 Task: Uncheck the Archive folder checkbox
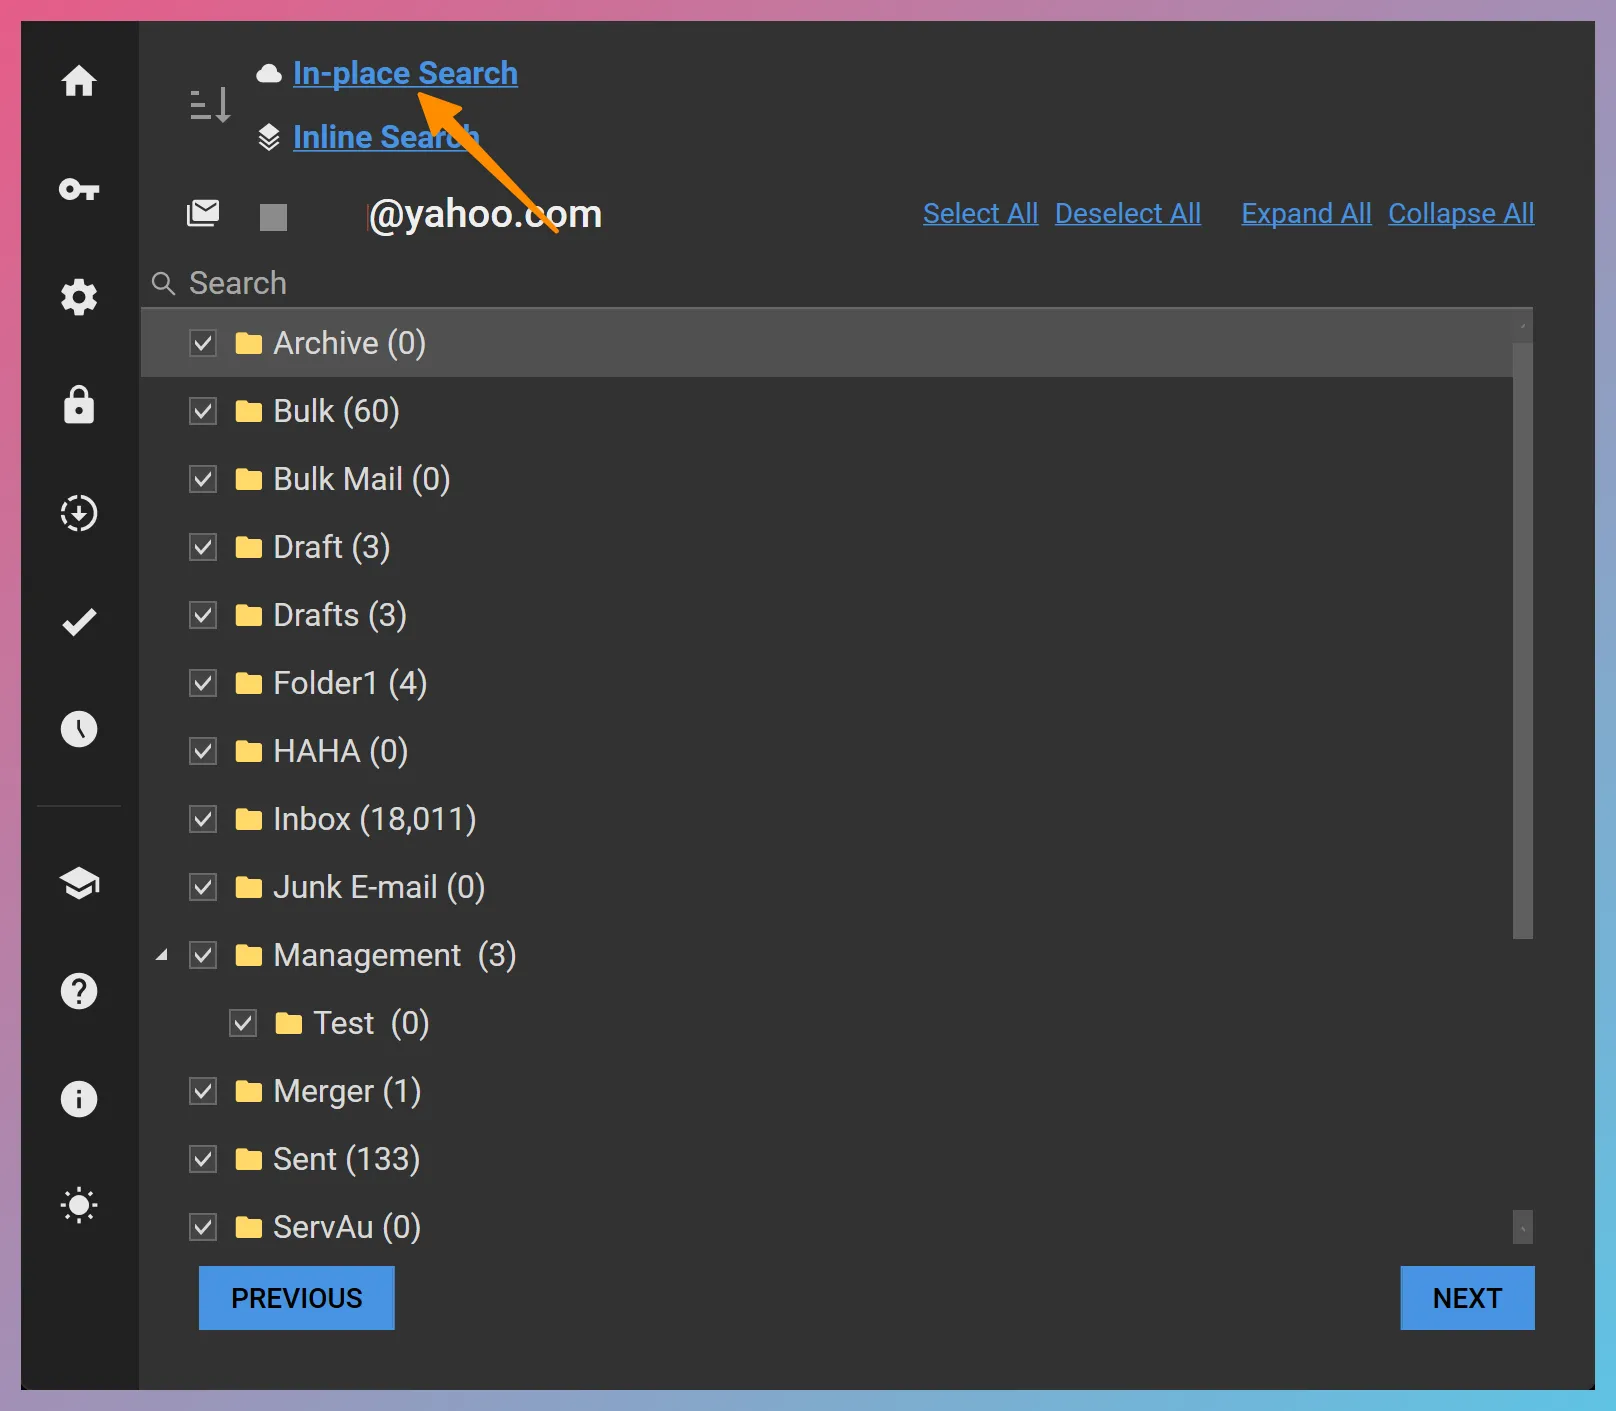pyautogui.click(x=202, y=343)
